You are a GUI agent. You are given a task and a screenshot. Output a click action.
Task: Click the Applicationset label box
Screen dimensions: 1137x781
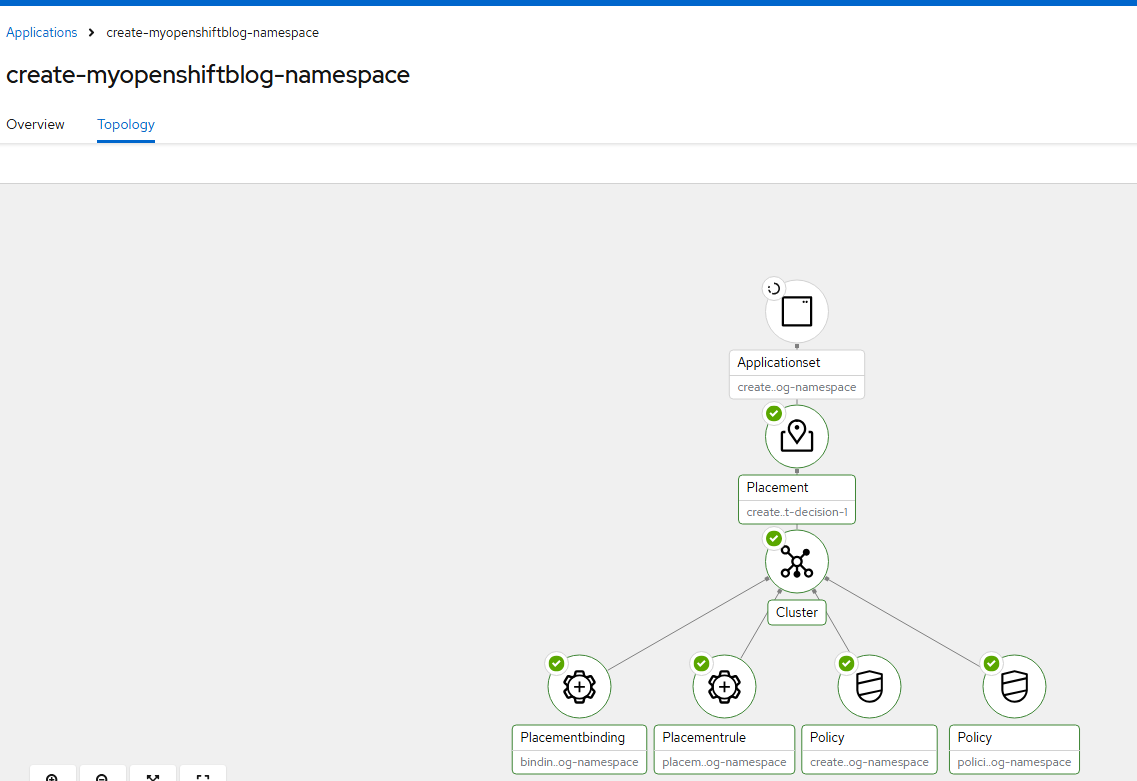(x=796, y=374)
